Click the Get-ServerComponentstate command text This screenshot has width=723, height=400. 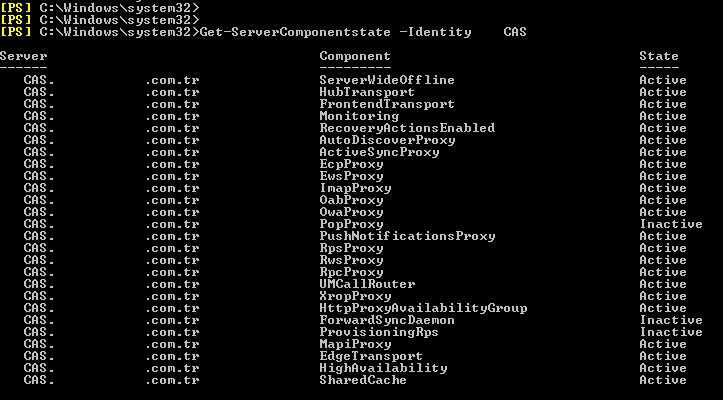coord(295,32)
